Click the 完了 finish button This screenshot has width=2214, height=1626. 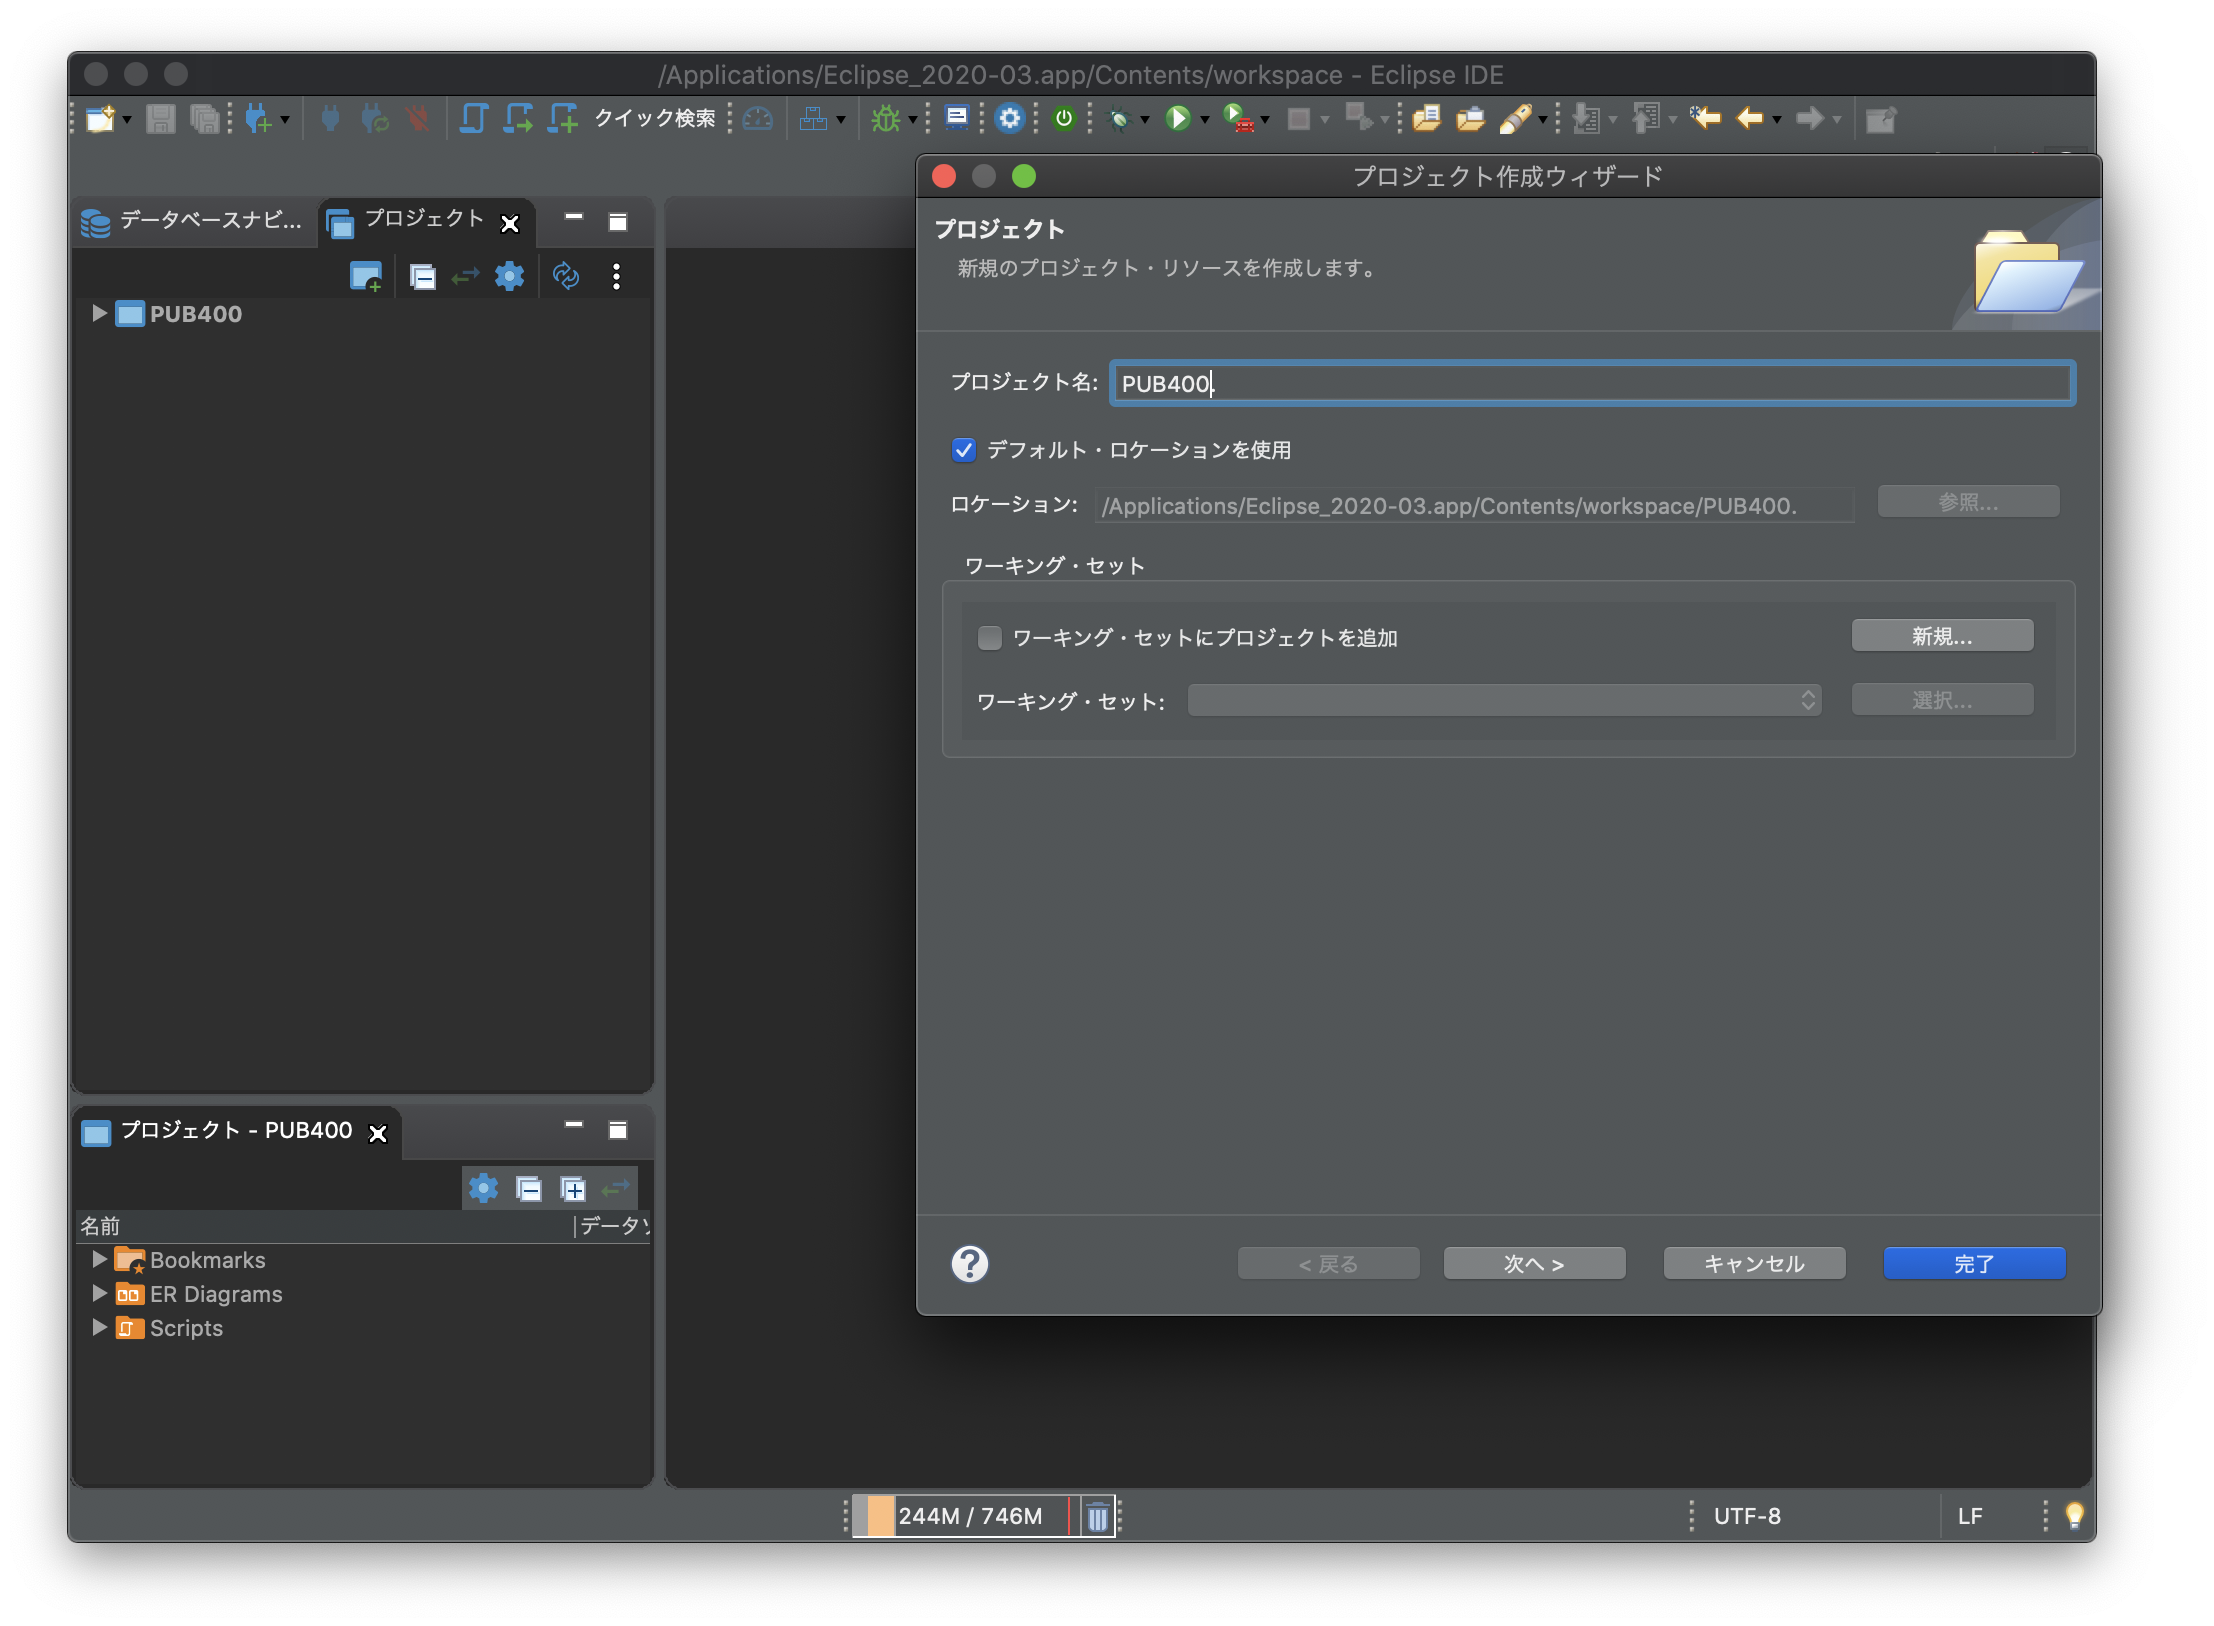(x=1974, y=1264)
